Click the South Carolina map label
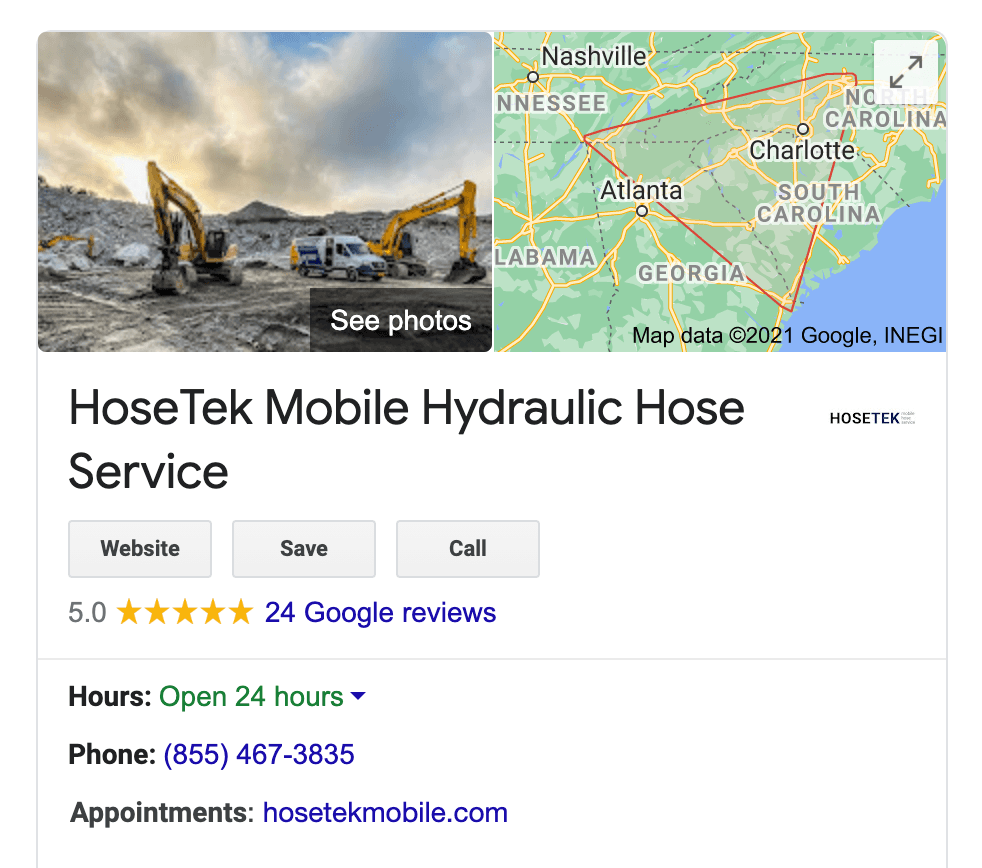The width and height of the screenshot is (982, 868). (x=819, y=203)
